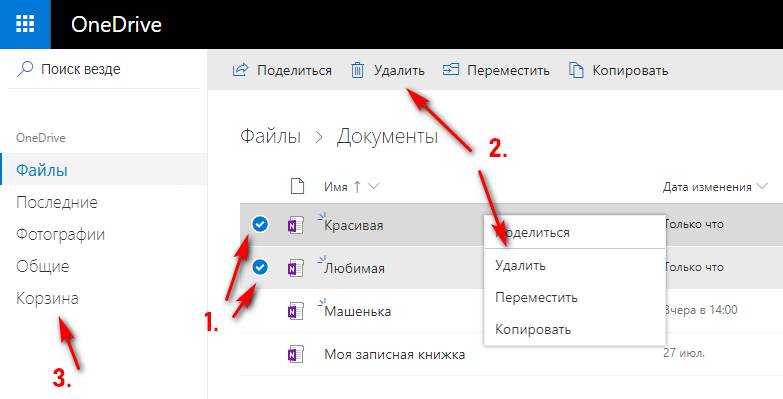Click the Share (Поделиться) toolbar icon
Screen dimensions: 783x399
[241, 70]
